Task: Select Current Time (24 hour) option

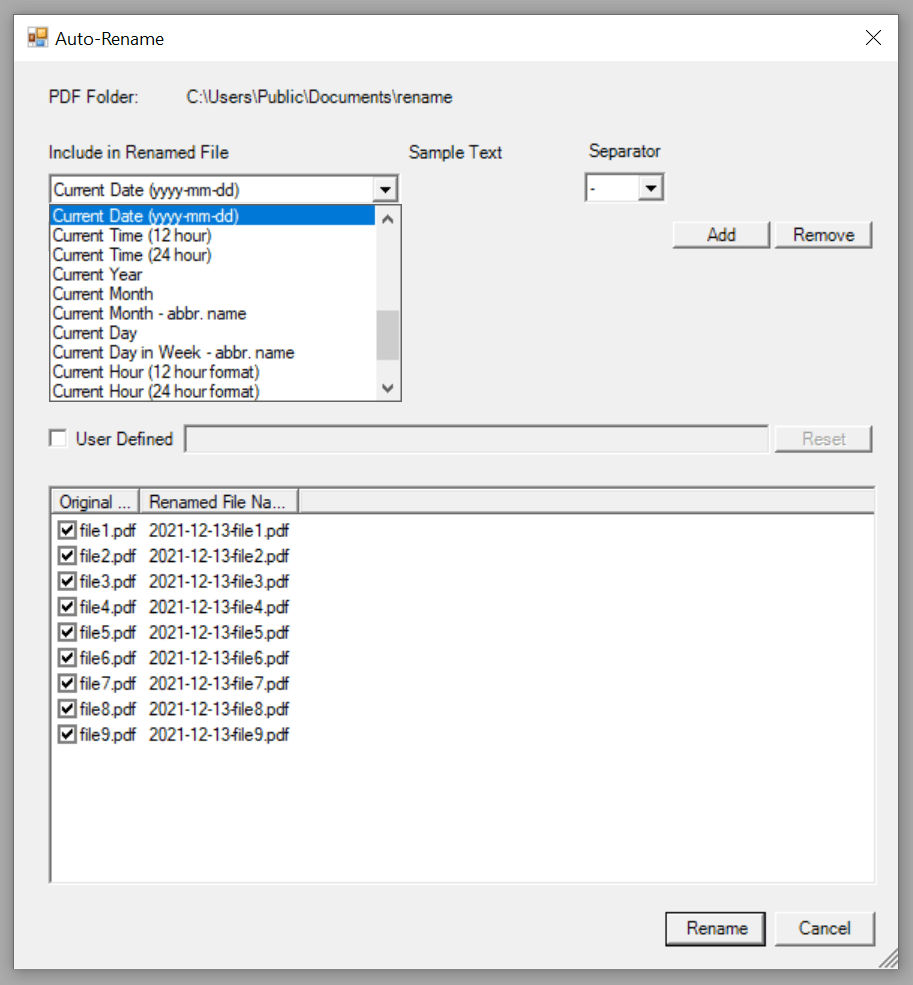Action: click(212, 255)
